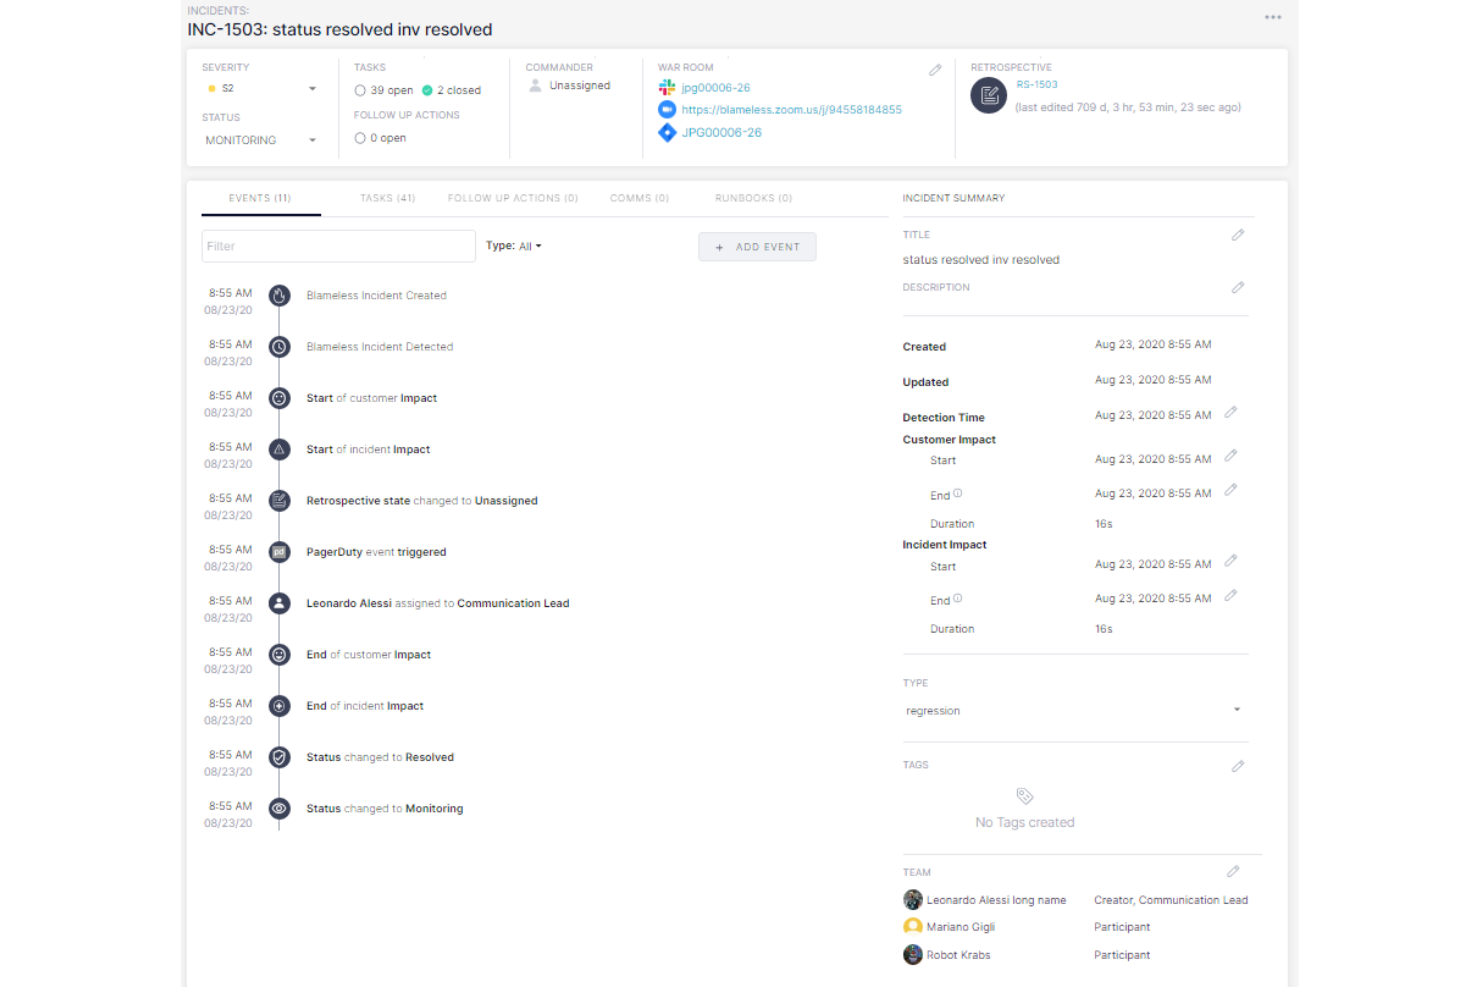Toggle the 0 open follow-up actions radio

[x=360, y=138]
